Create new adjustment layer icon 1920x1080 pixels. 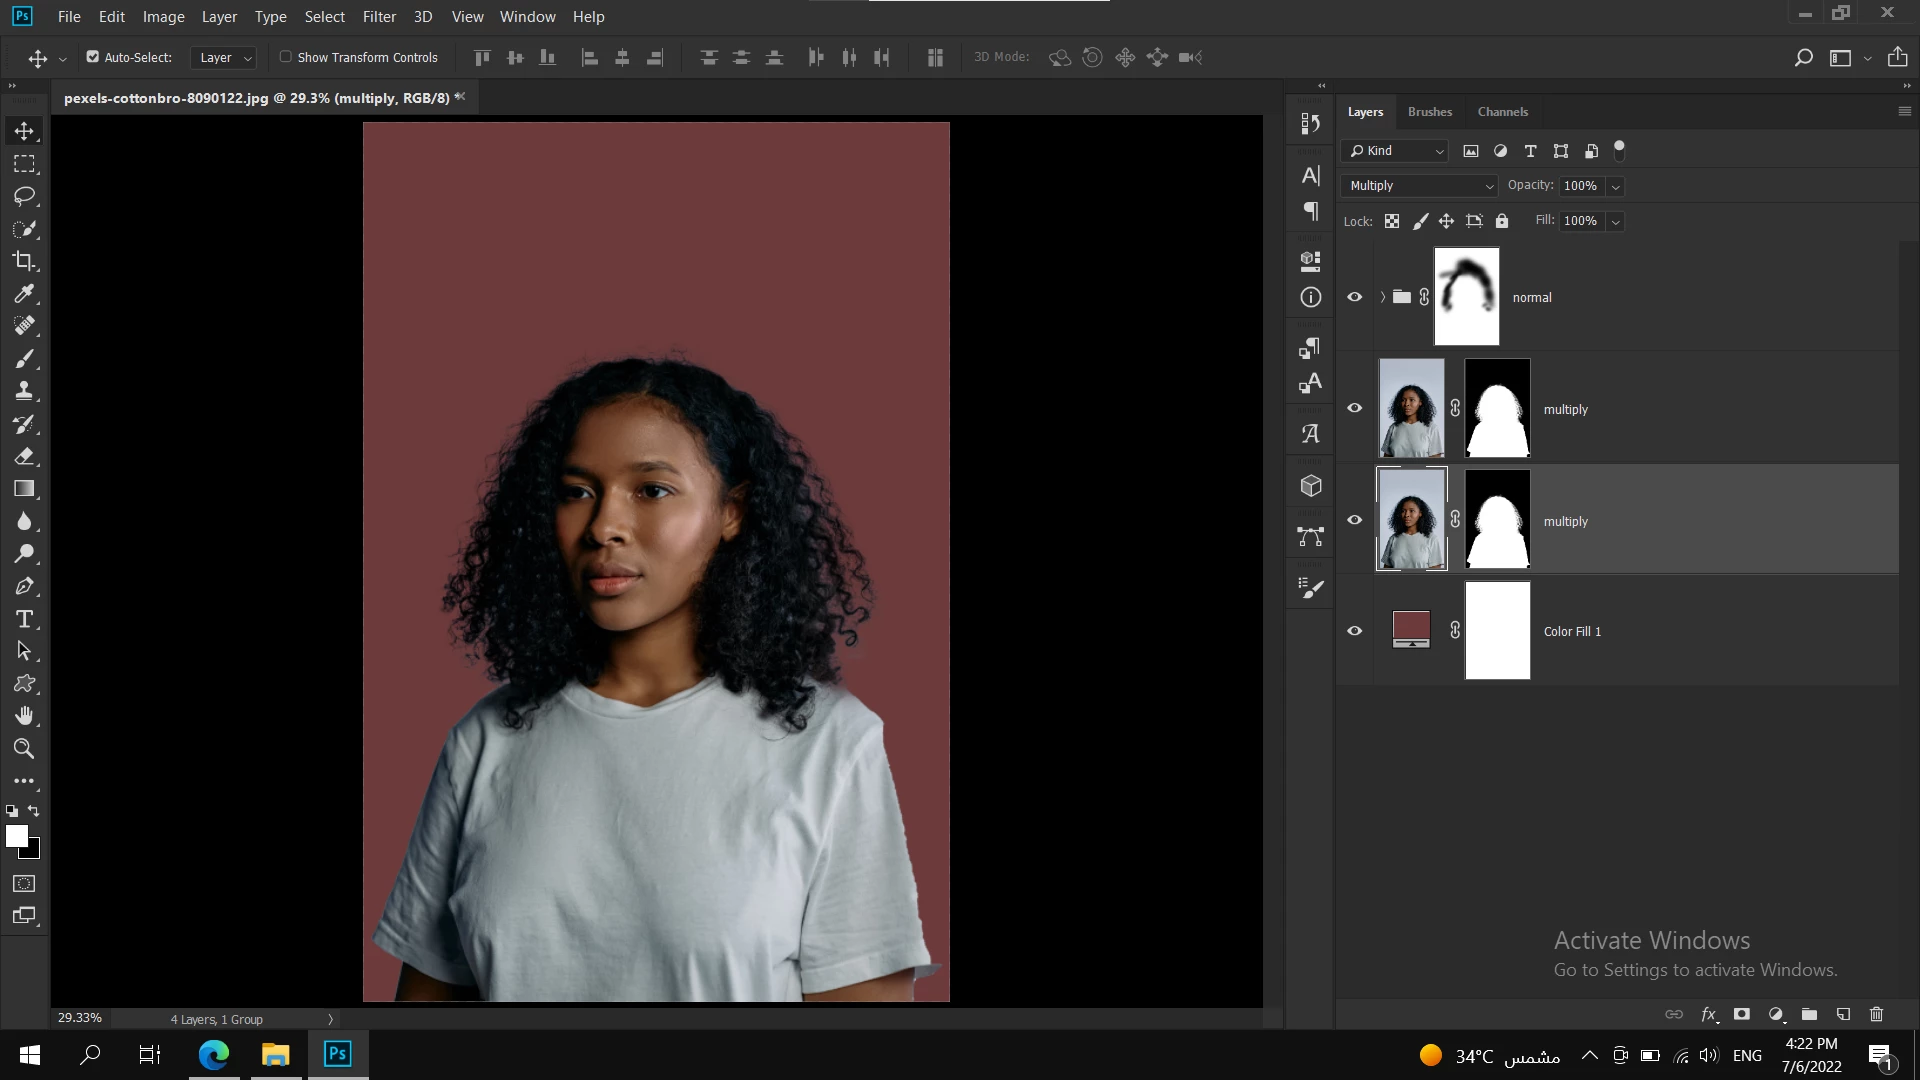pos(1776,1014)
